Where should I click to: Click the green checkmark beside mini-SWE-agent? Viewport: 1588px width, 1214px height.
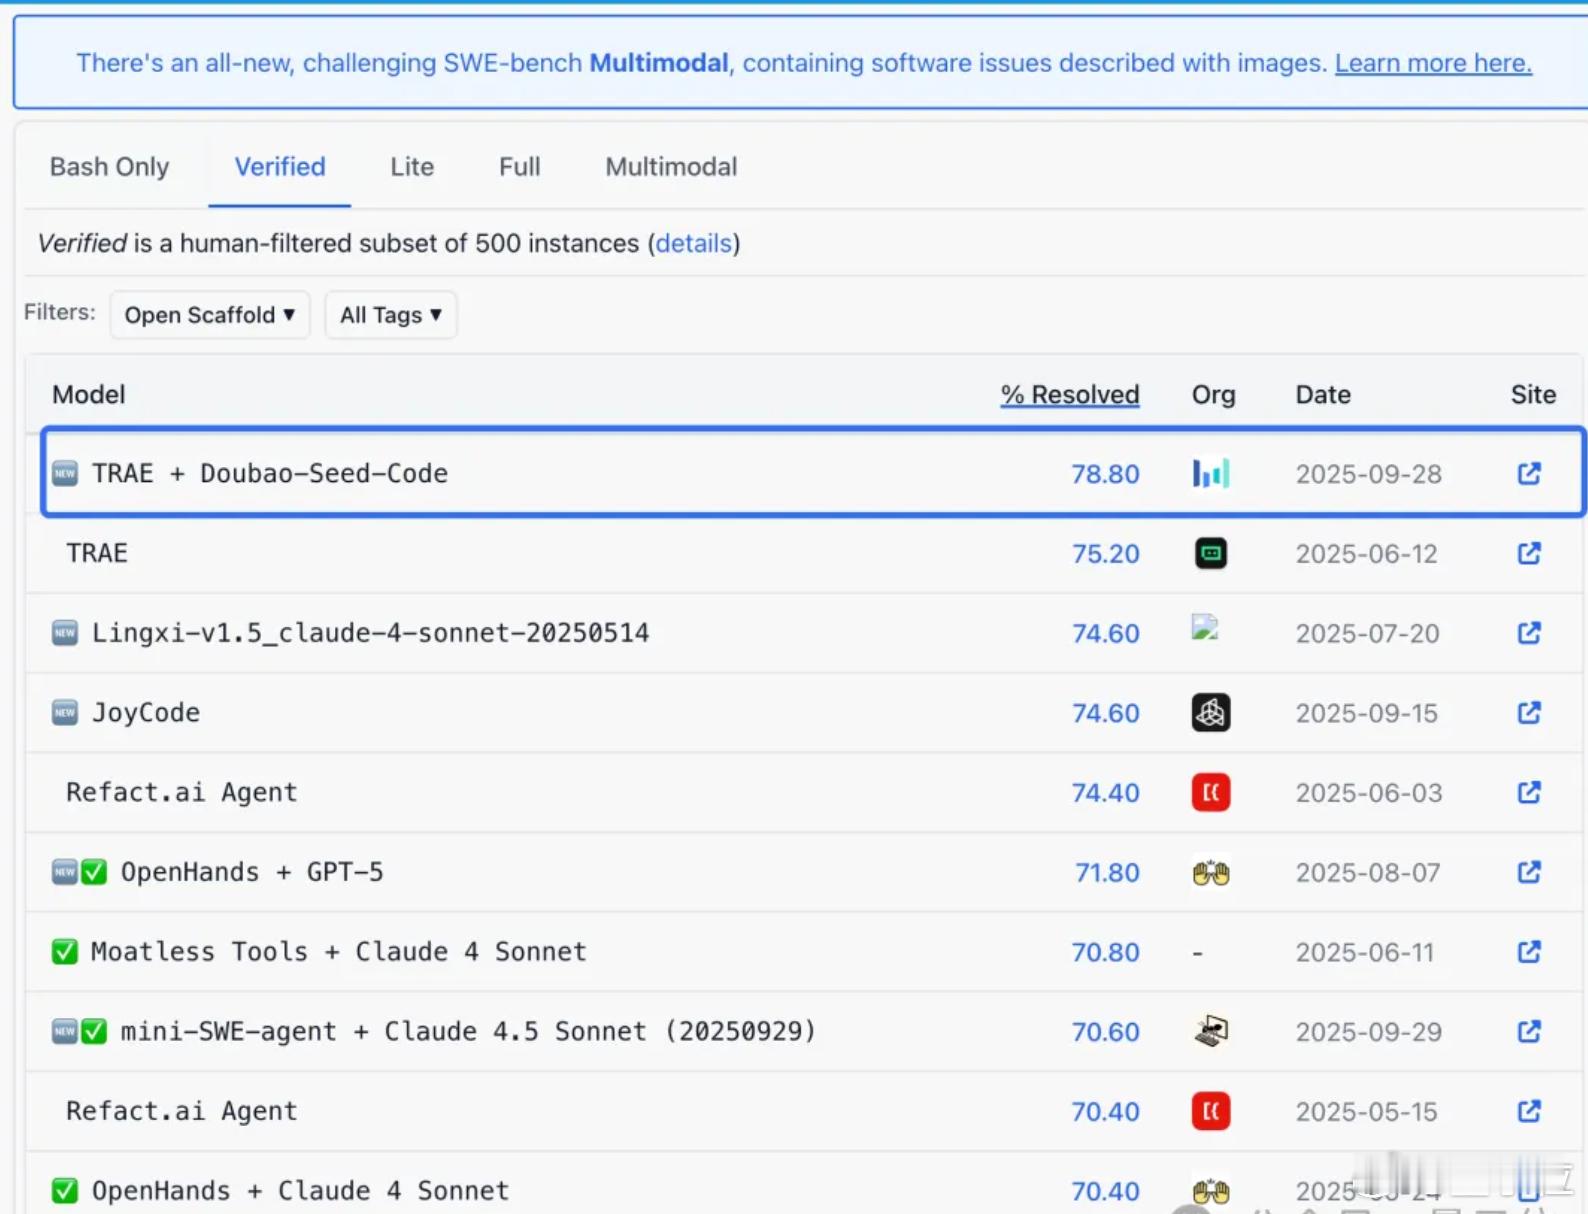(x=94, y=1031)
